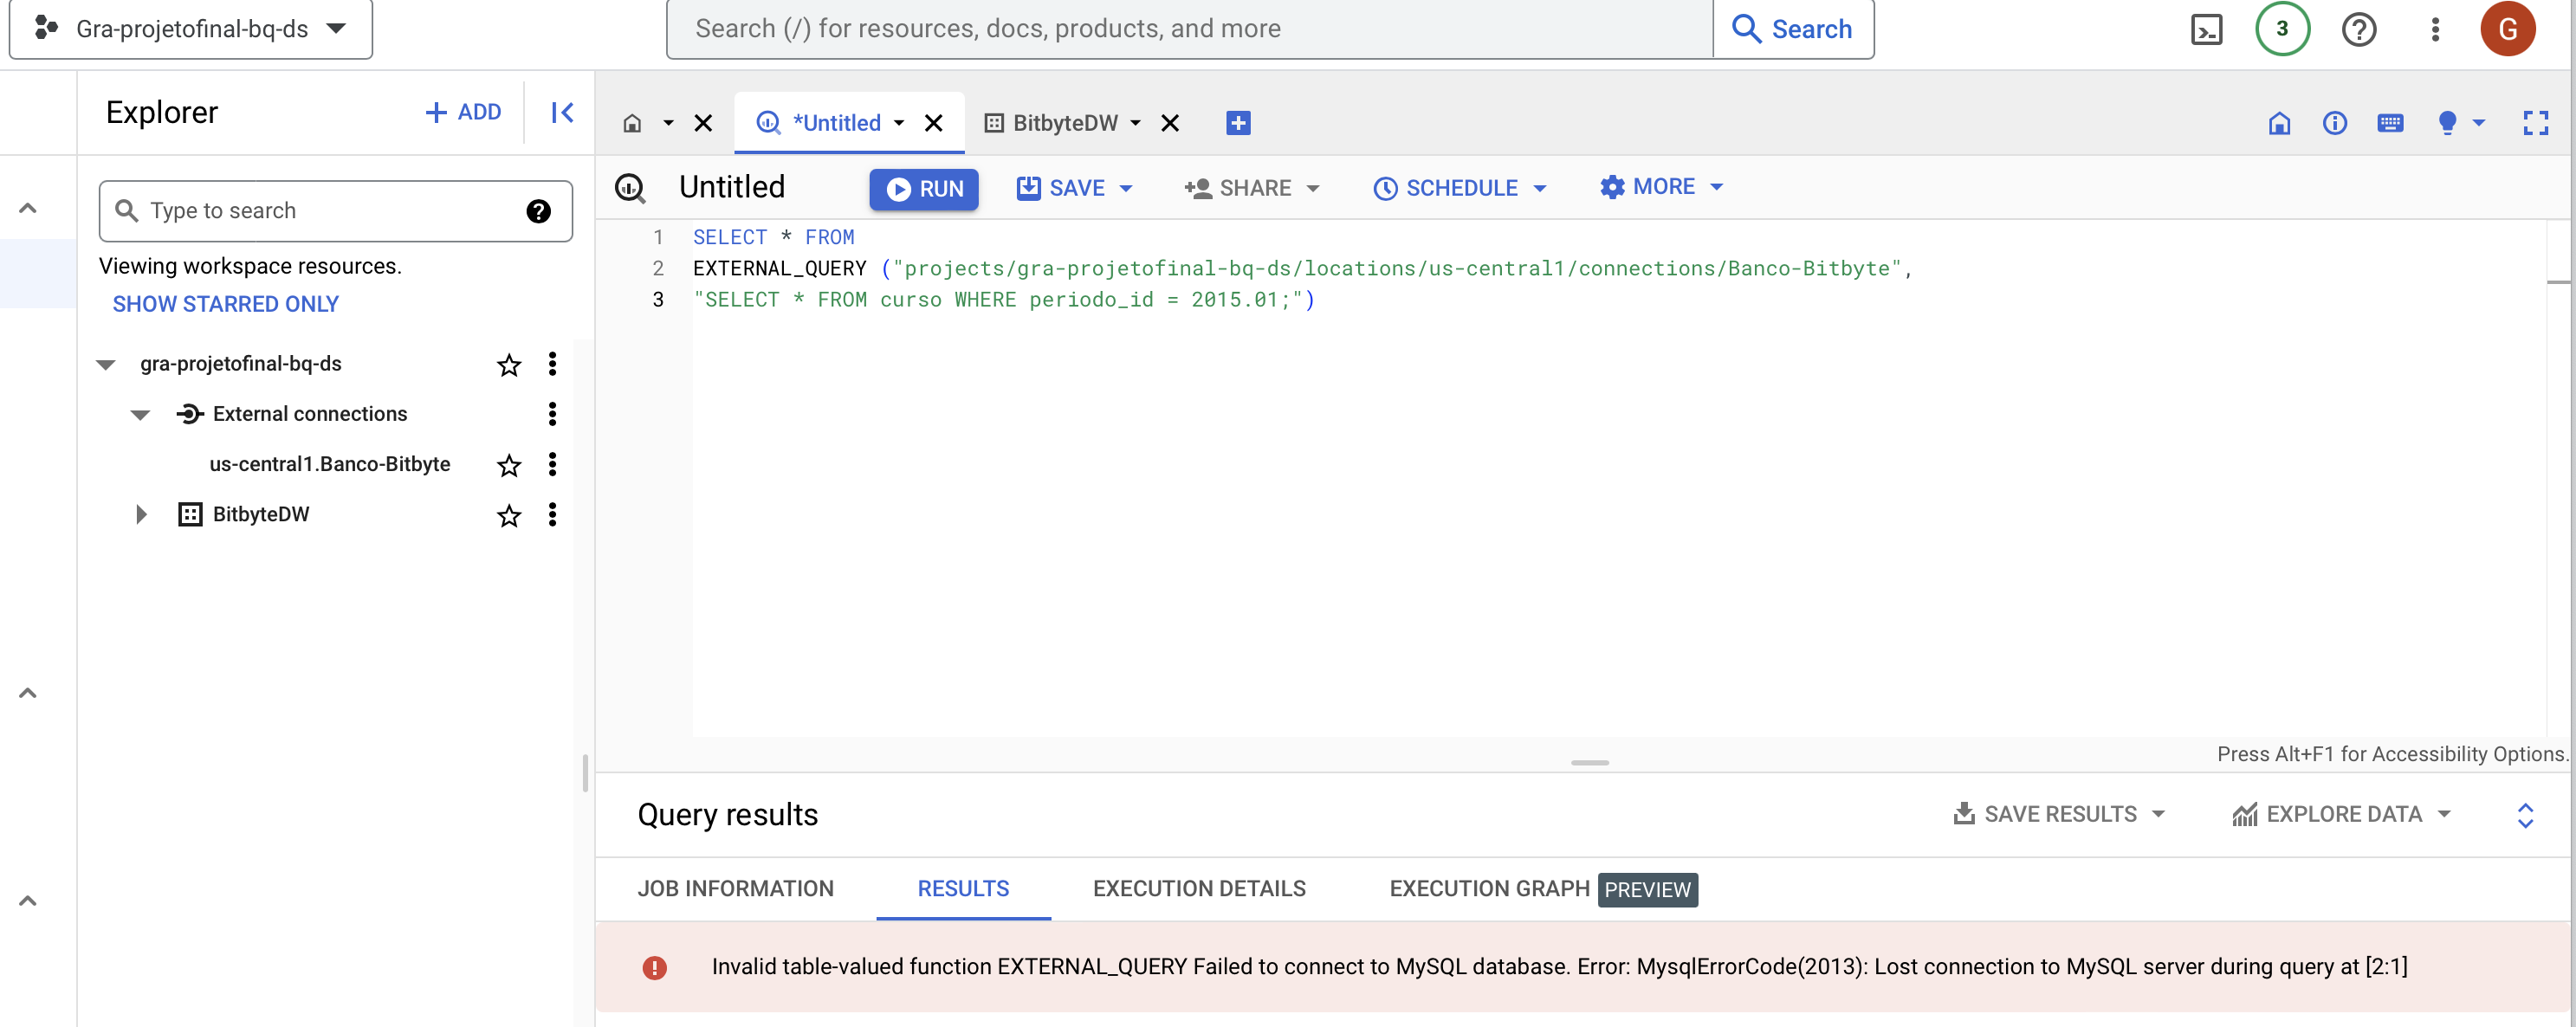
Task: Toggle star on gra-projetofinal-bq-ds project
Action: pos(508,363)
